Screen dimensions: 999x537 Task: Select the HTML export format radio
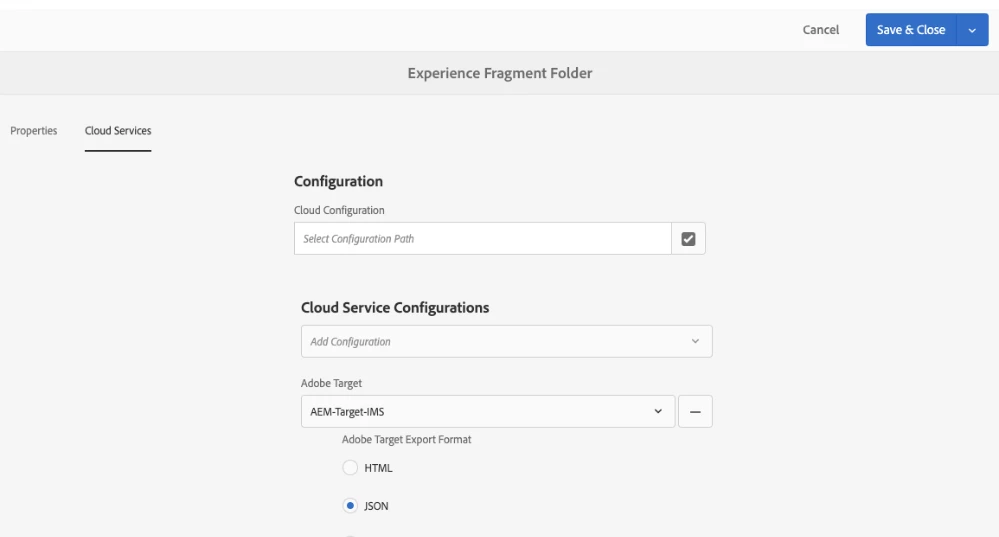pyautogui.click(x=350, y=467)
